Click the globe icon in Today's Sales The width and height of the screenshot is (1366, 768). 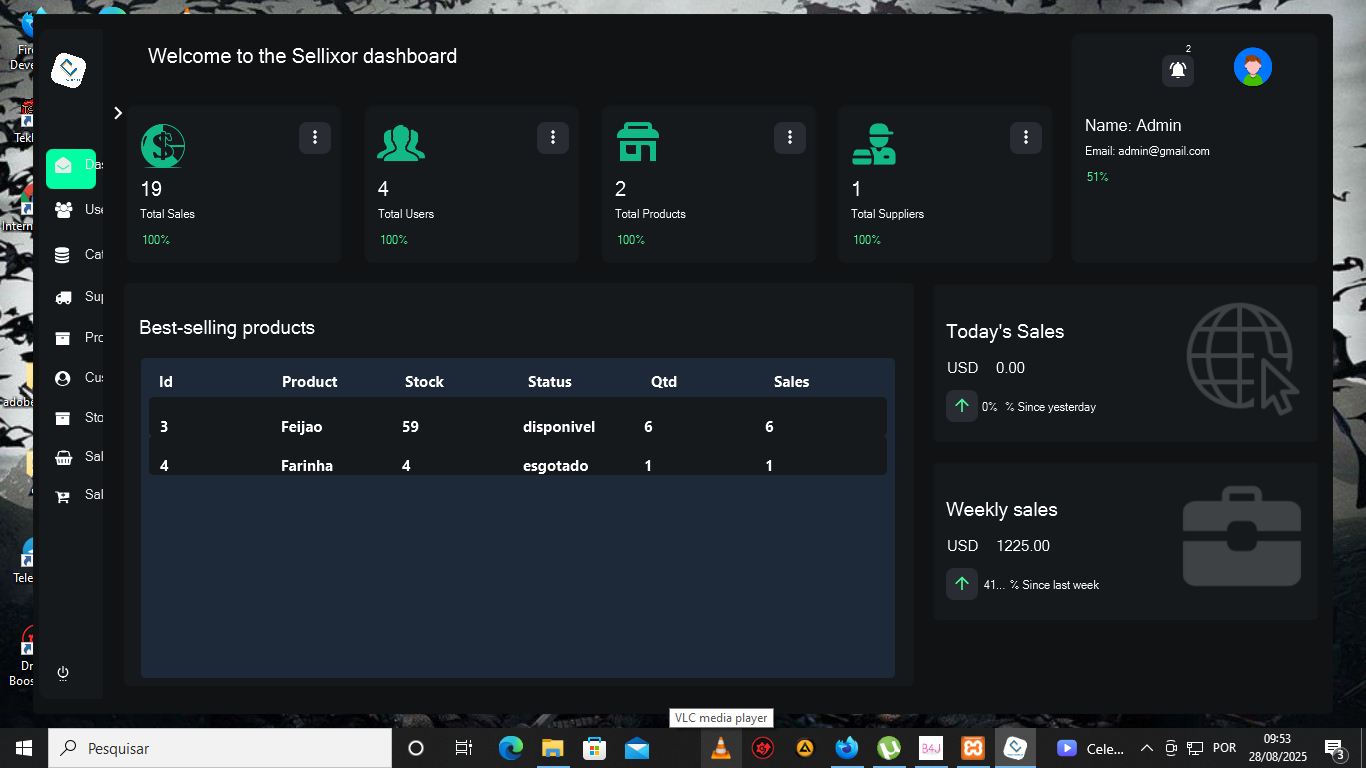[1243, 359]
